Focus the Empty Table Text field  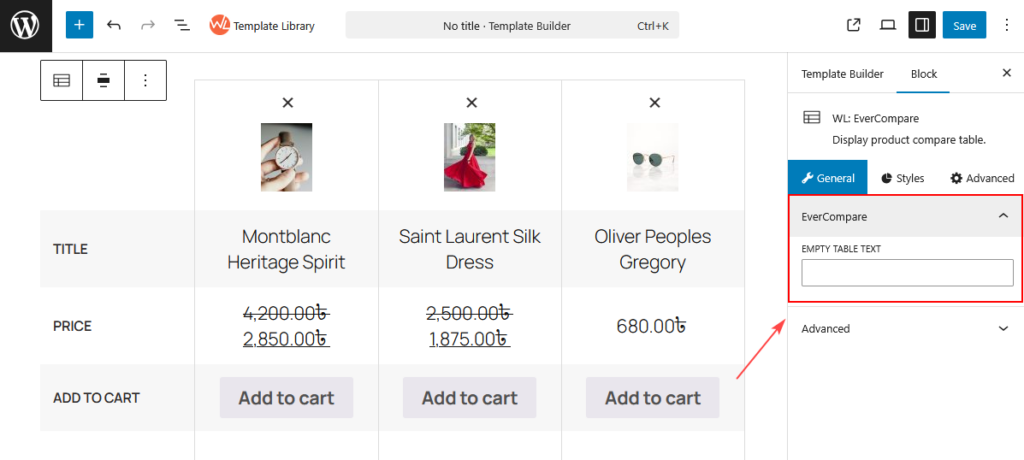tap(907, 272)
